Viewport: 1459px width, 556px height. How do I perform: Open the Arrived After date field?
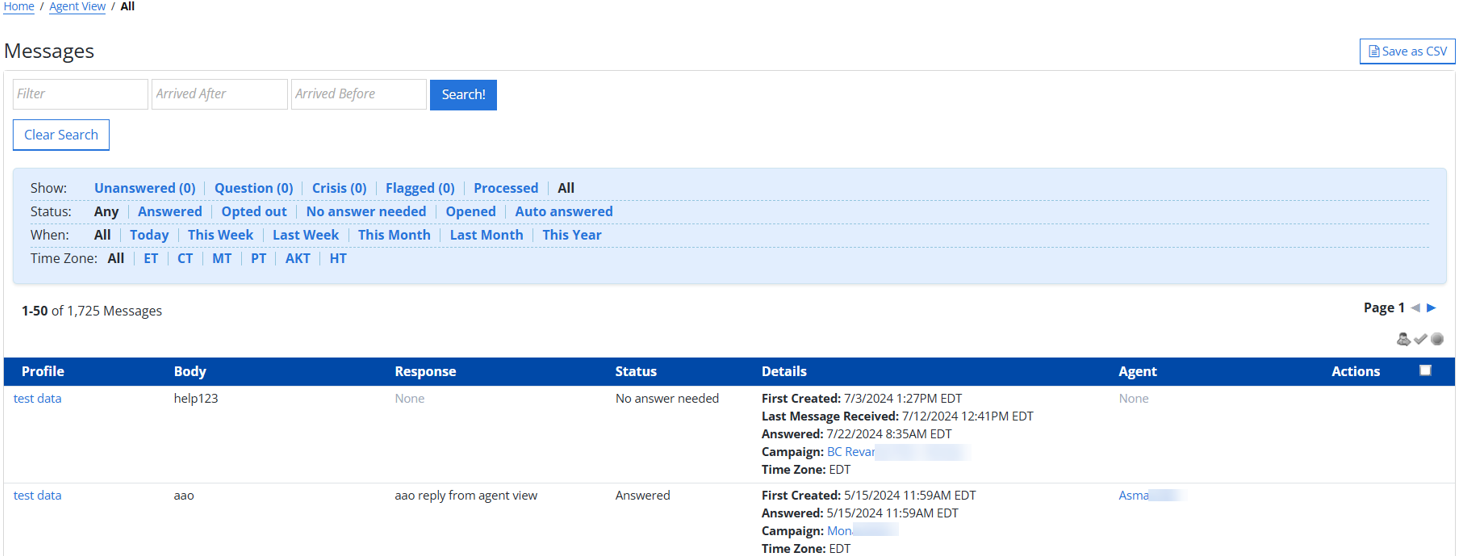[x=219, y=94]
